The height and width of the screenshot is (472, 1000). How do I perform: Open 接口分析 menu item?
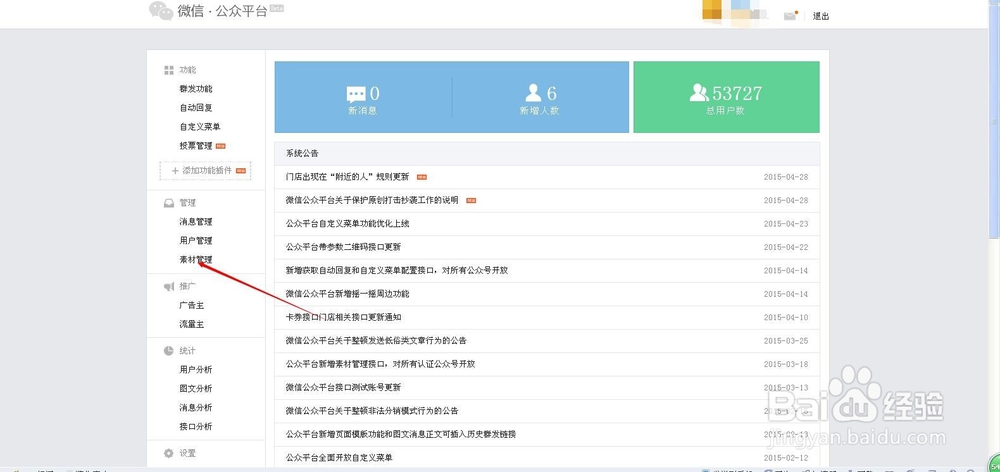(x=196, y=427)
